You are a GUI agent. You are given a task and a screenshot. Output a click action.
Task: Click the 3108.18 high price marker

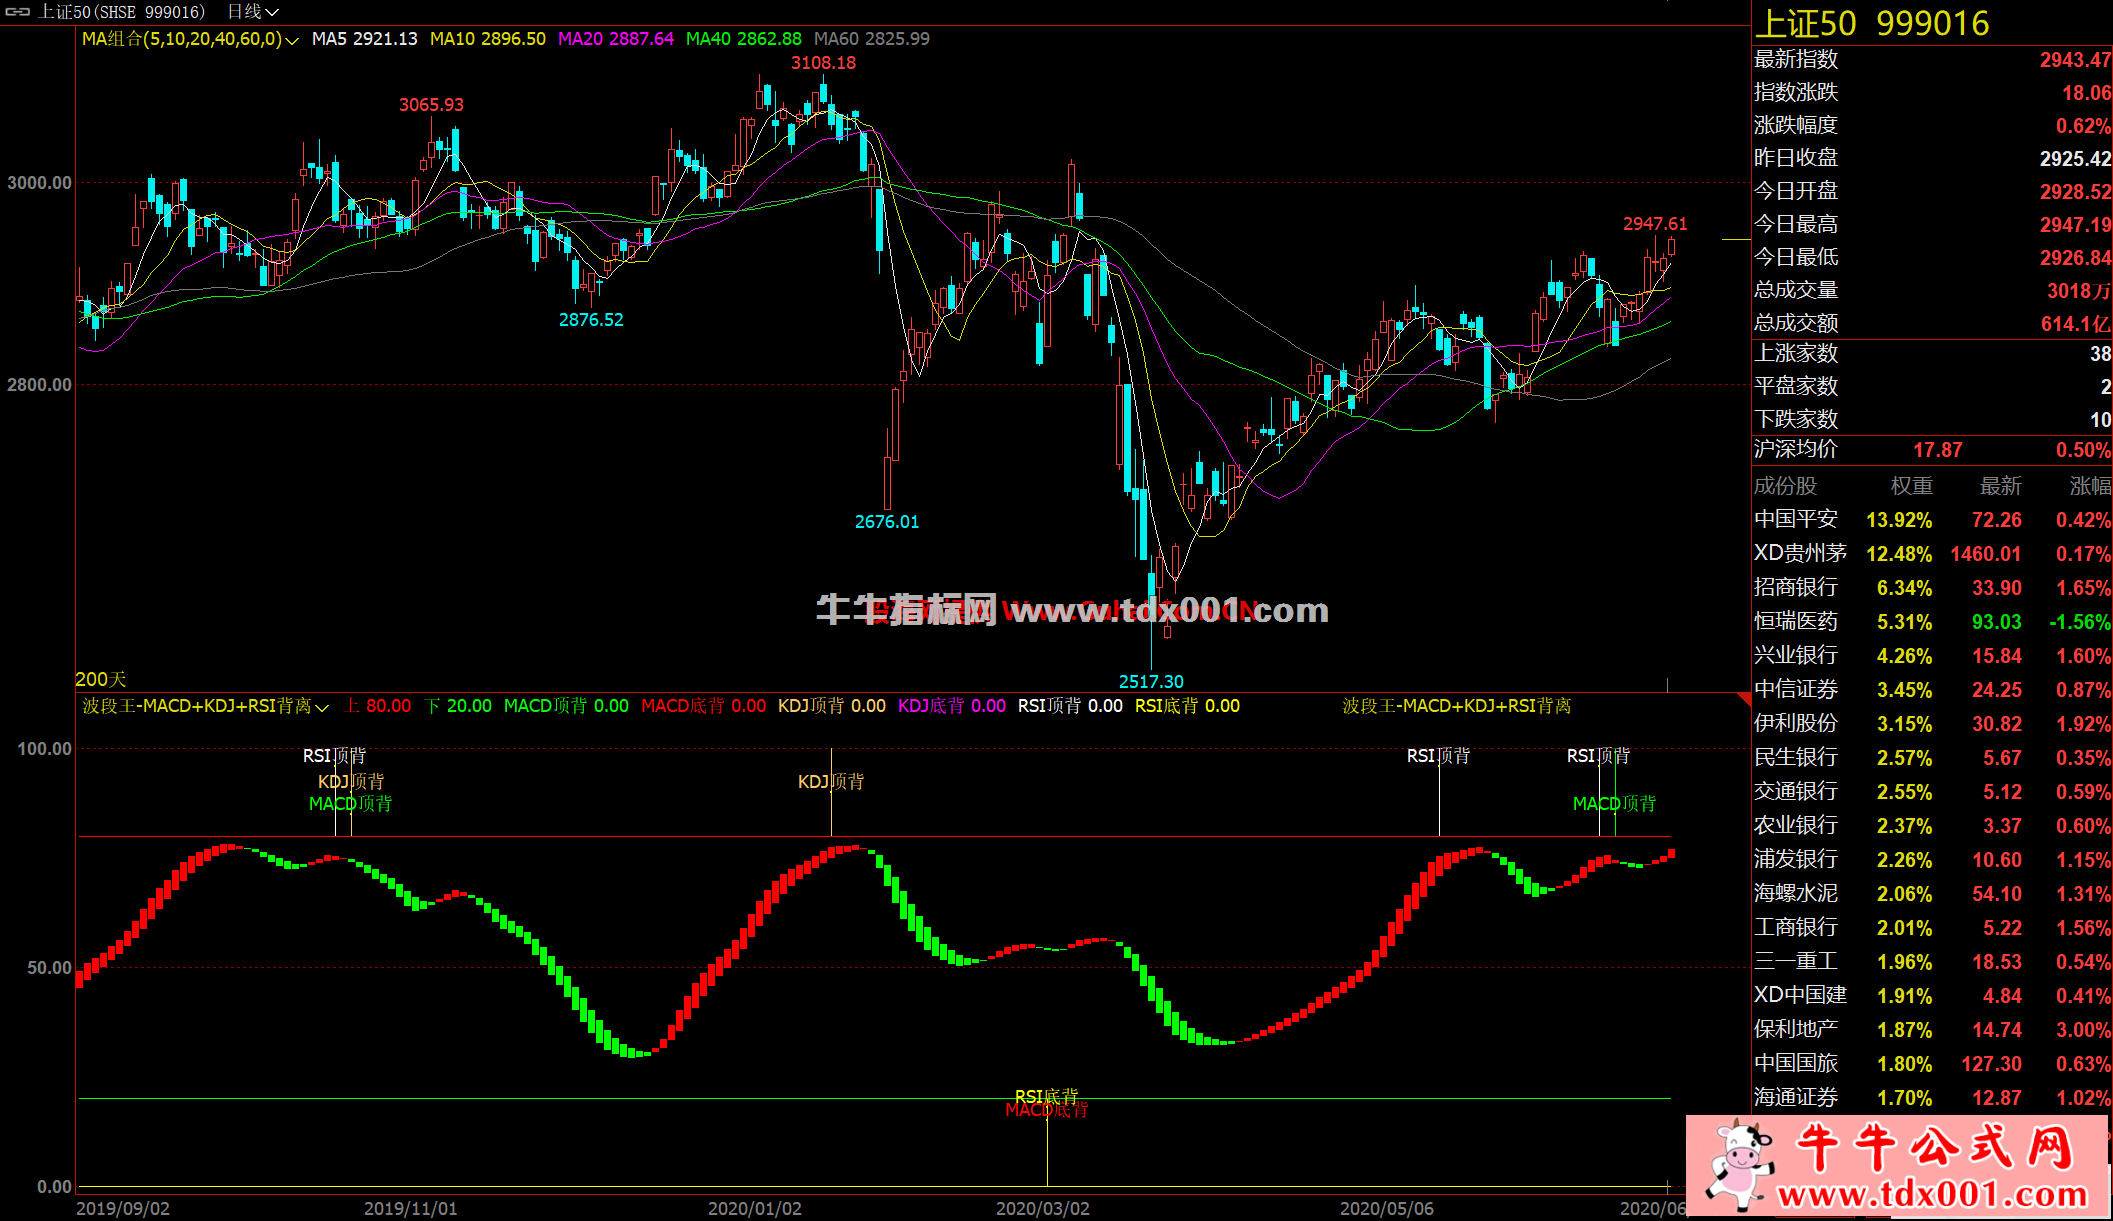[x=823, y=63]
